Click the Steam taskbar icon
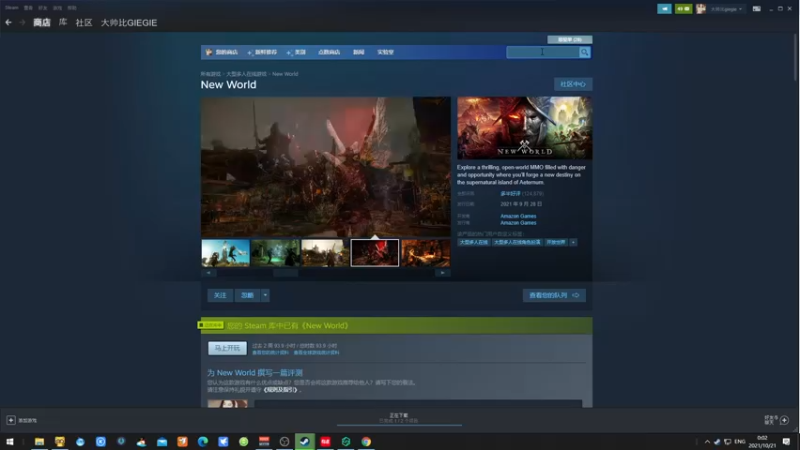This screenshot has width=800, height=450. coord(305,442)
